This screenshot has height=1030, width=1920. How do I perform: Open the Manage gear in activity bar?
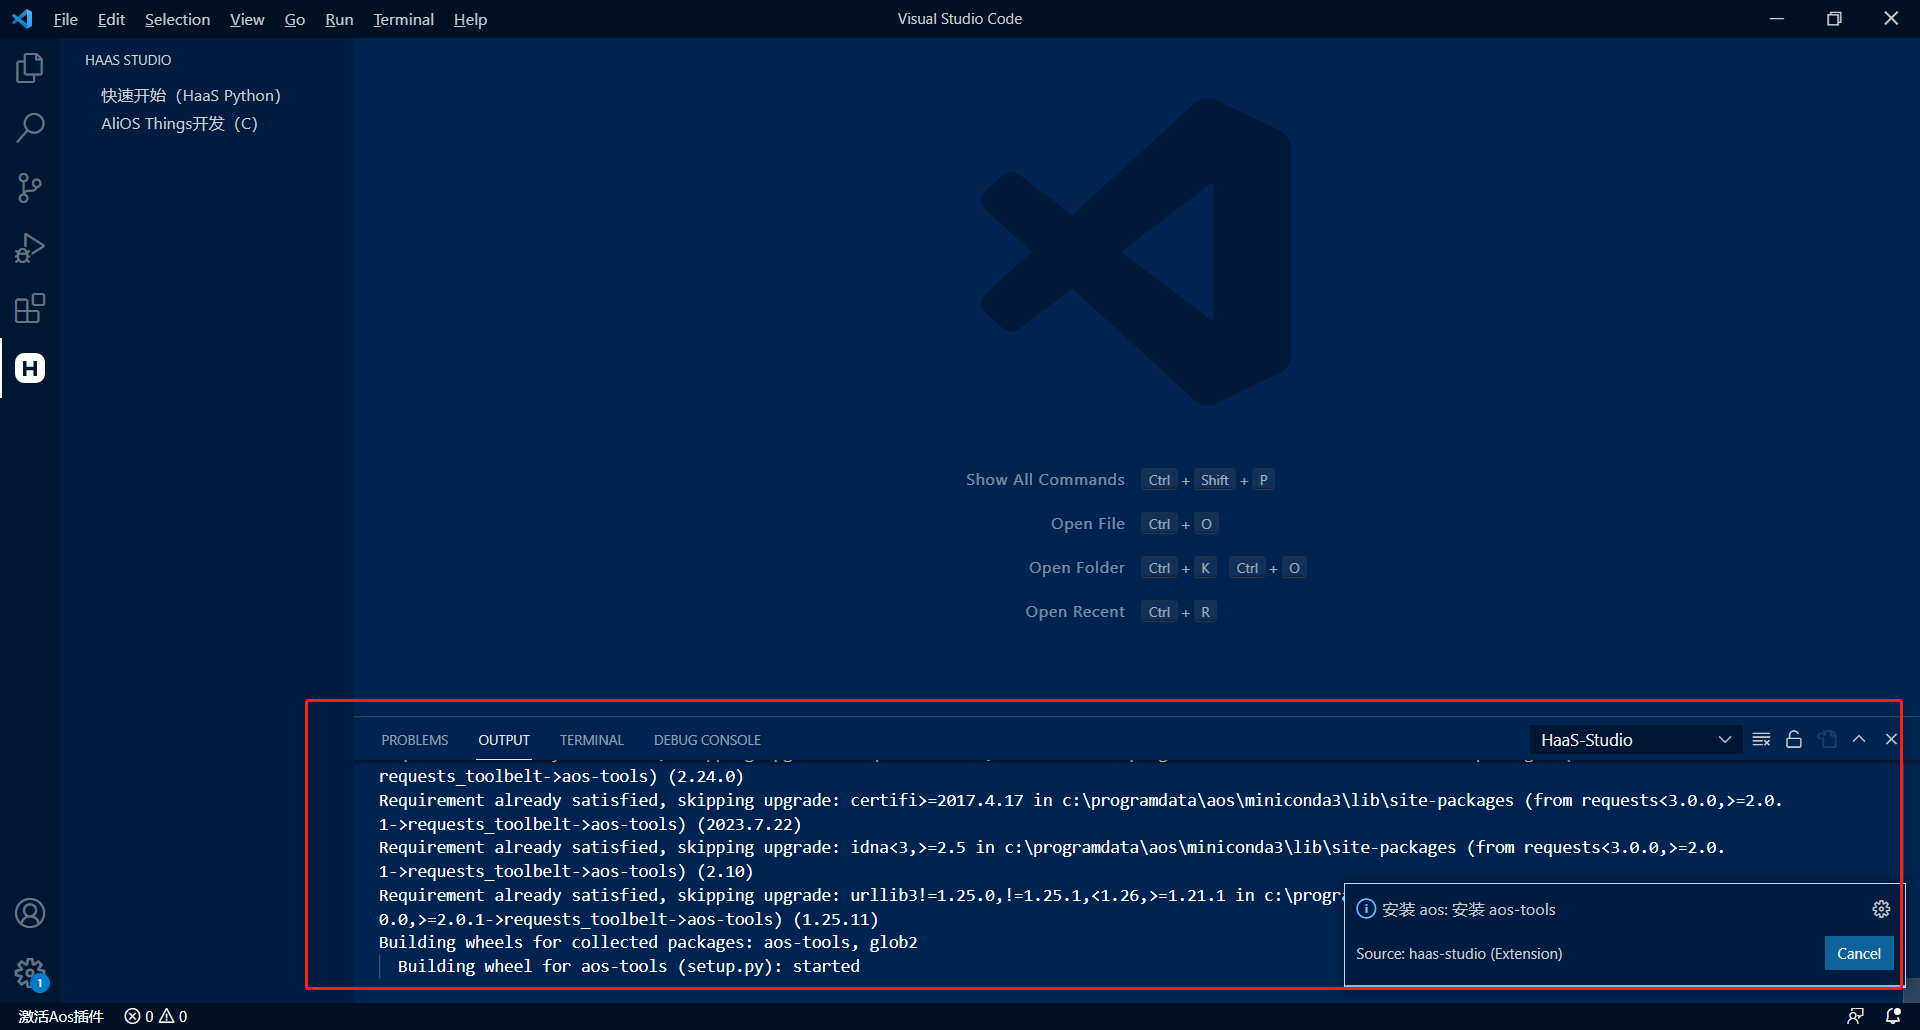coord(30,973)
